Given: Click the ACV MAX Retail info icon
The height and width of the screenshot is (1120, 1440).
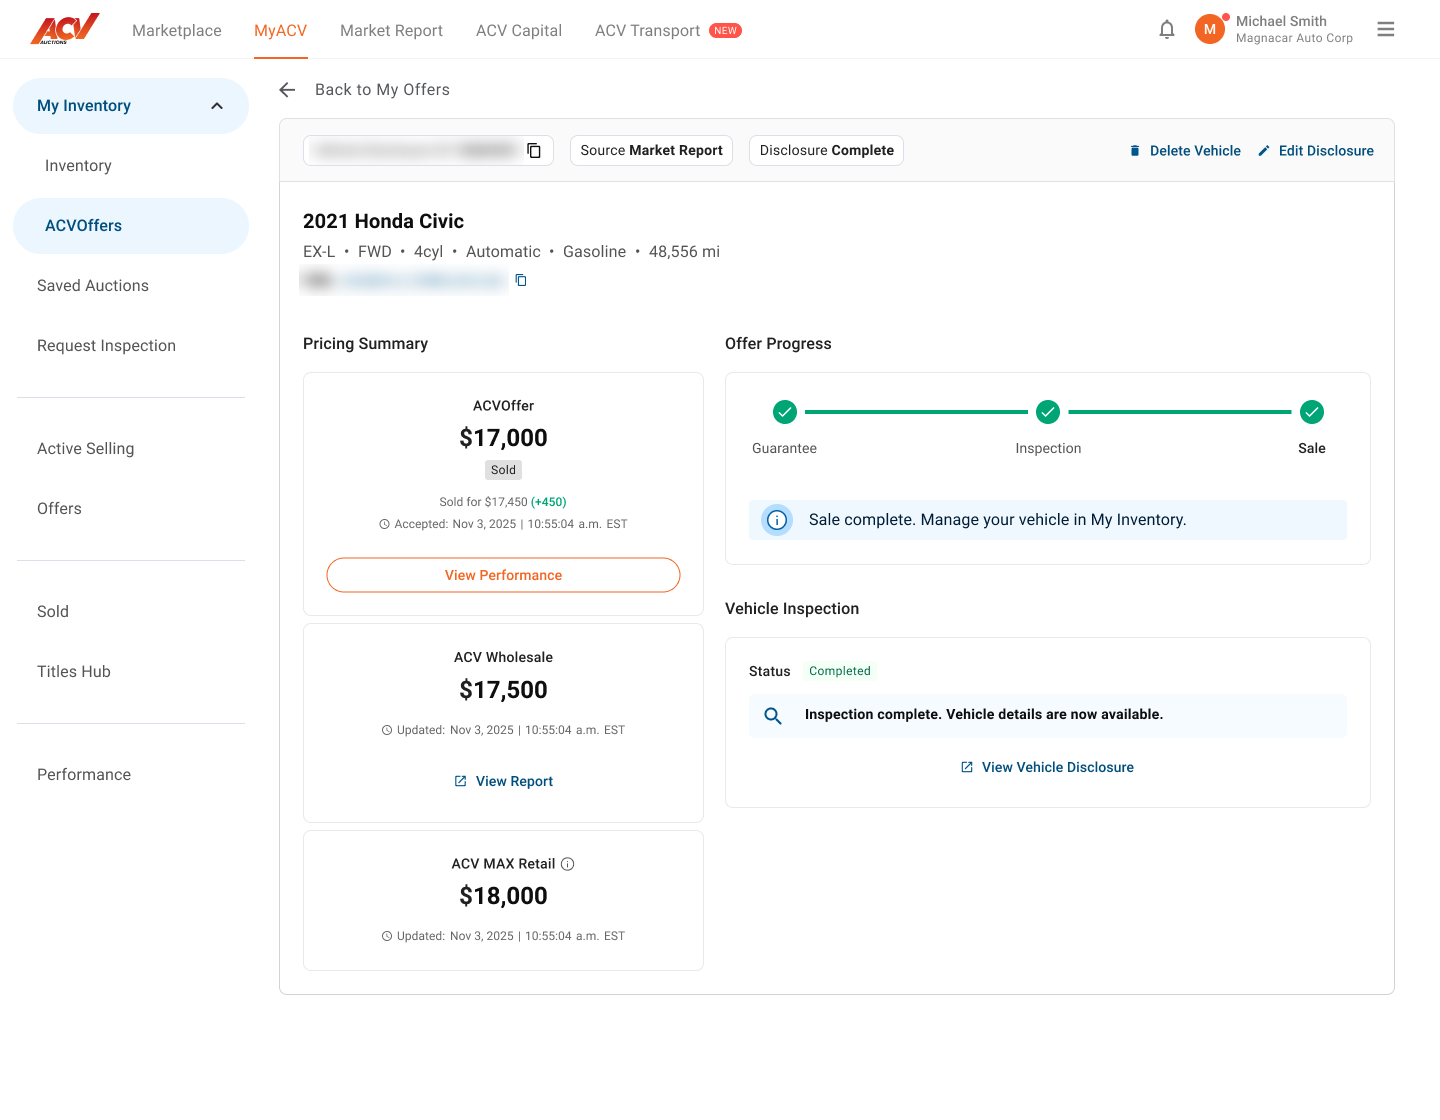Looking at the screenshot, I should (568, 864).
